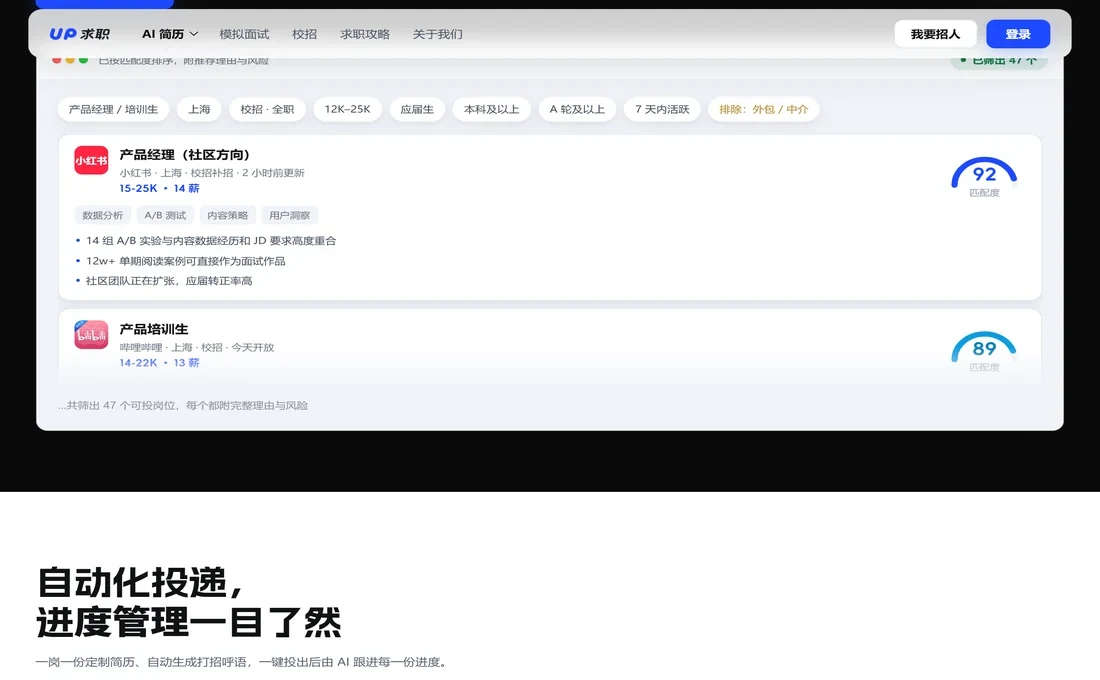This screenshot has width=1100, height=680.
Task: Click the UP求职 logo
Action: (x=79, y=34)
